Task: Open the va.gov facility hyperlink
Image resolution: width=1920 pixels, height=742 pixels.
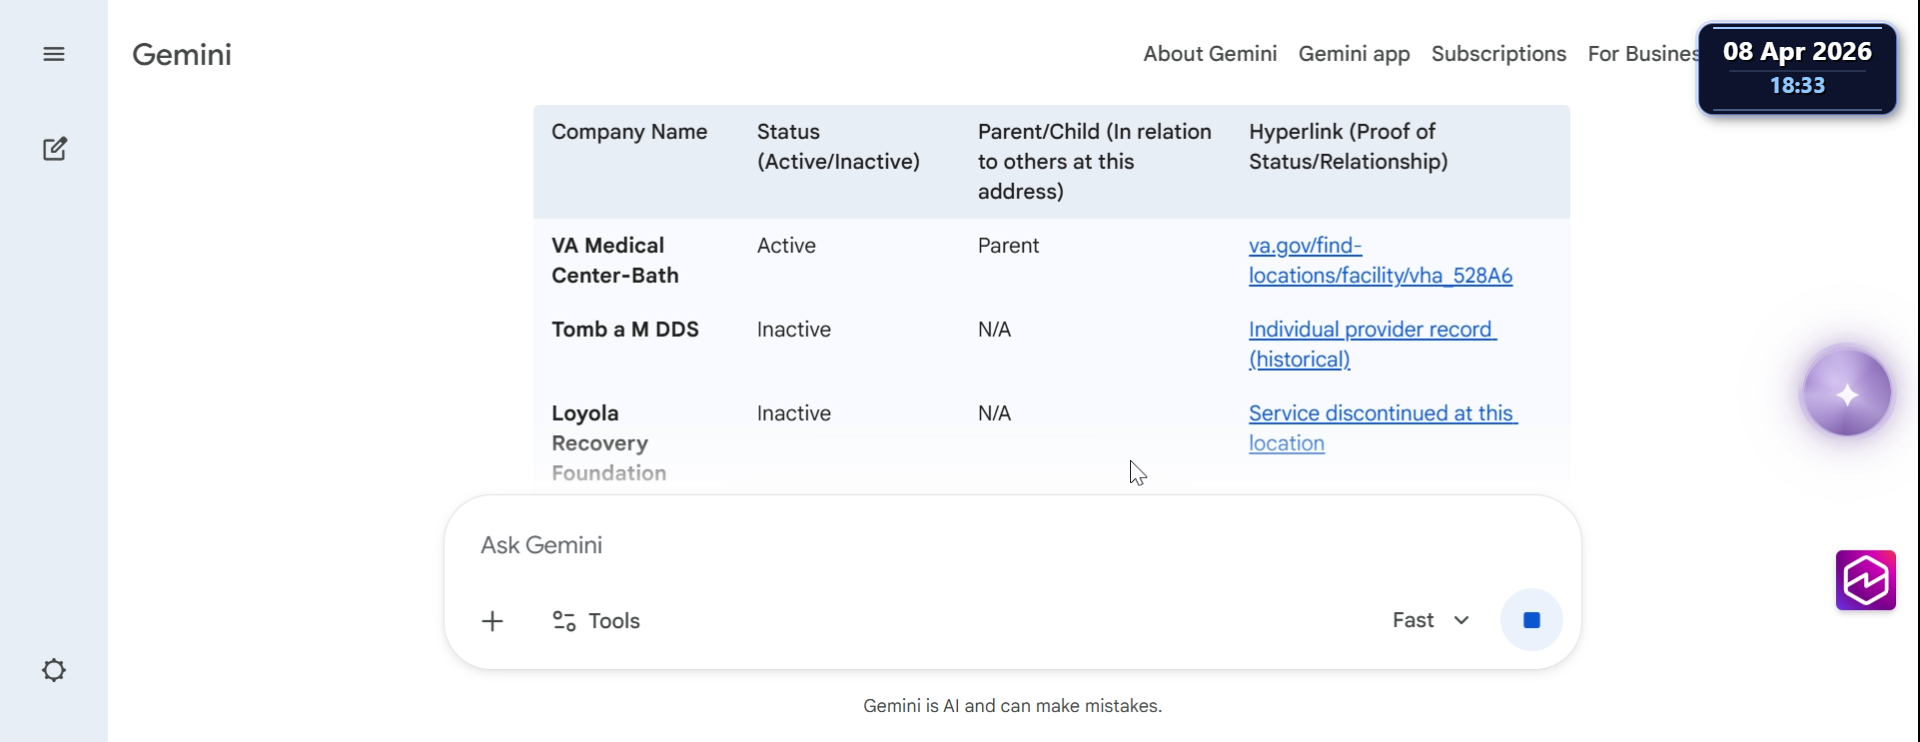Action: [1380, 261]
